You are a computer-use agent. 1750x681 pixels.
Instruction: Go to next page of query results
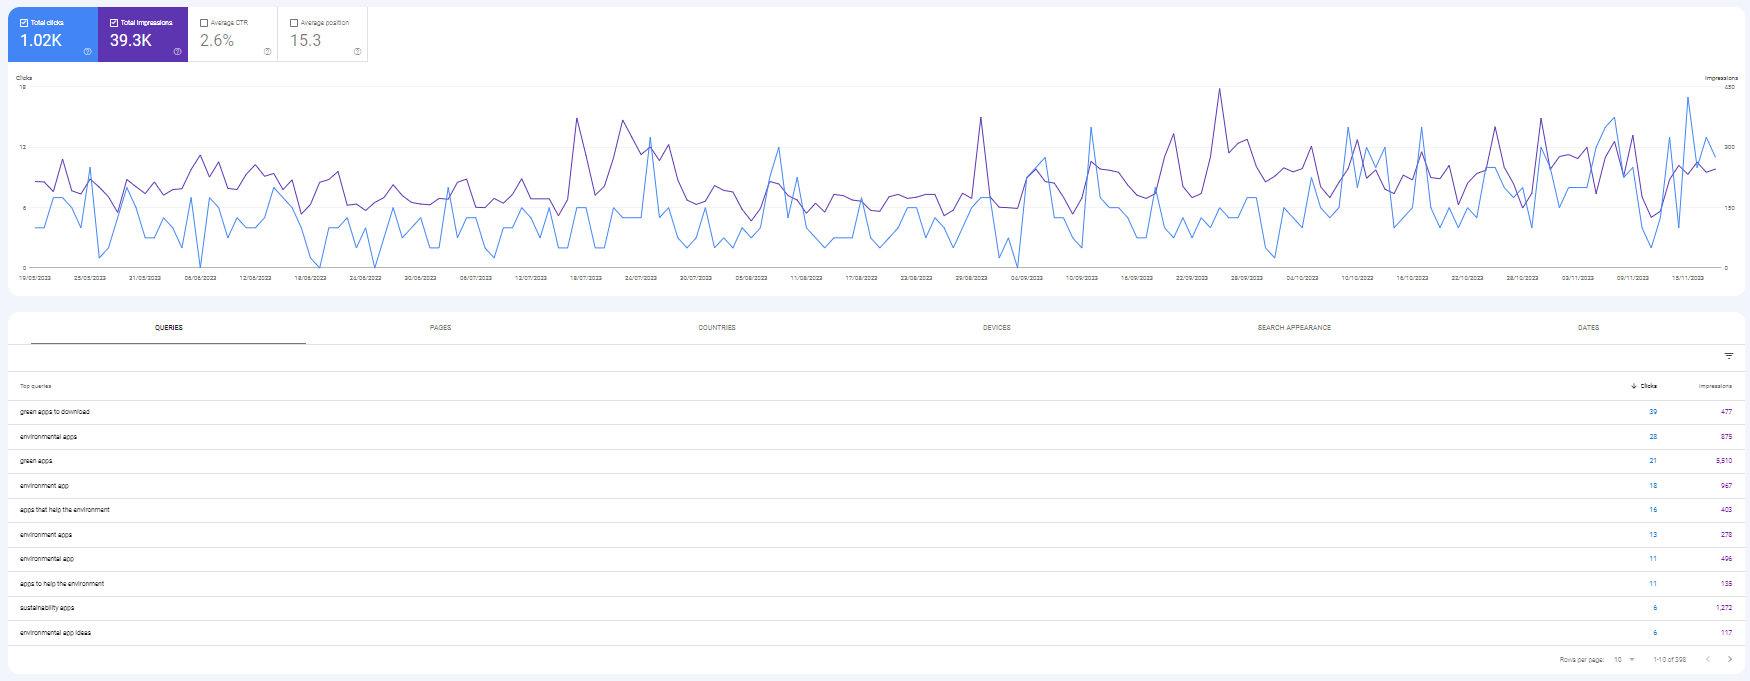pos(1730,659)
